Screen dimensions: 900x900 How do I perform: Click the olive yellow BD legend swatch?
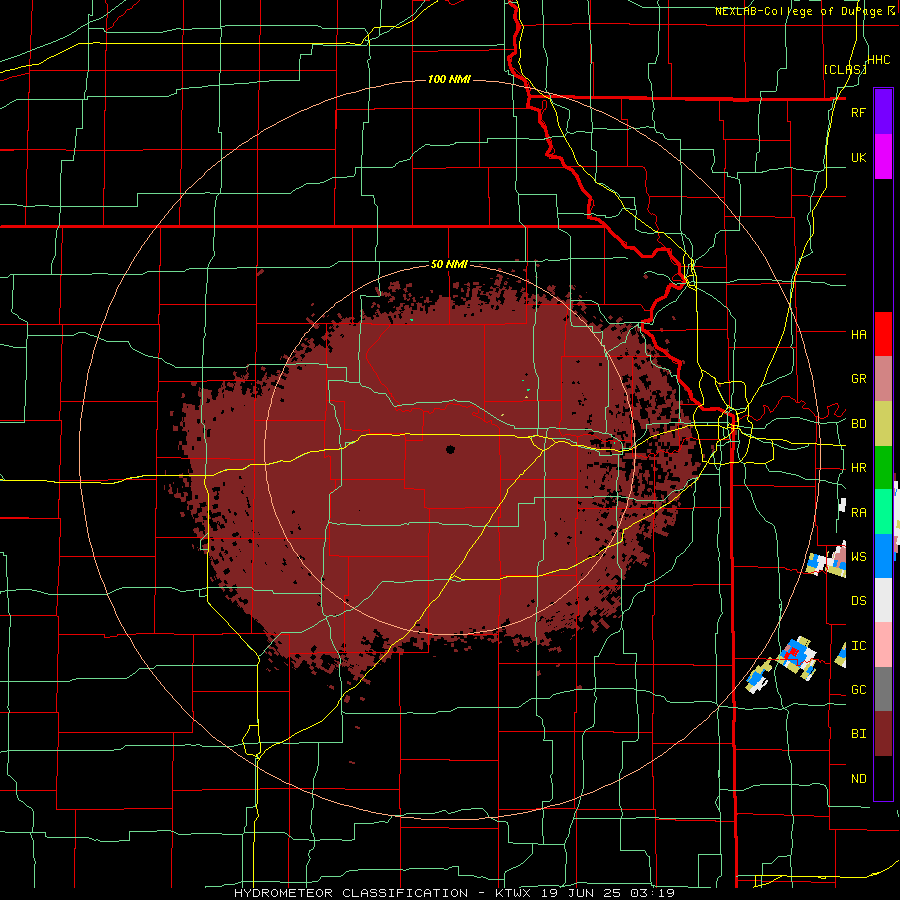pos(883,424)
